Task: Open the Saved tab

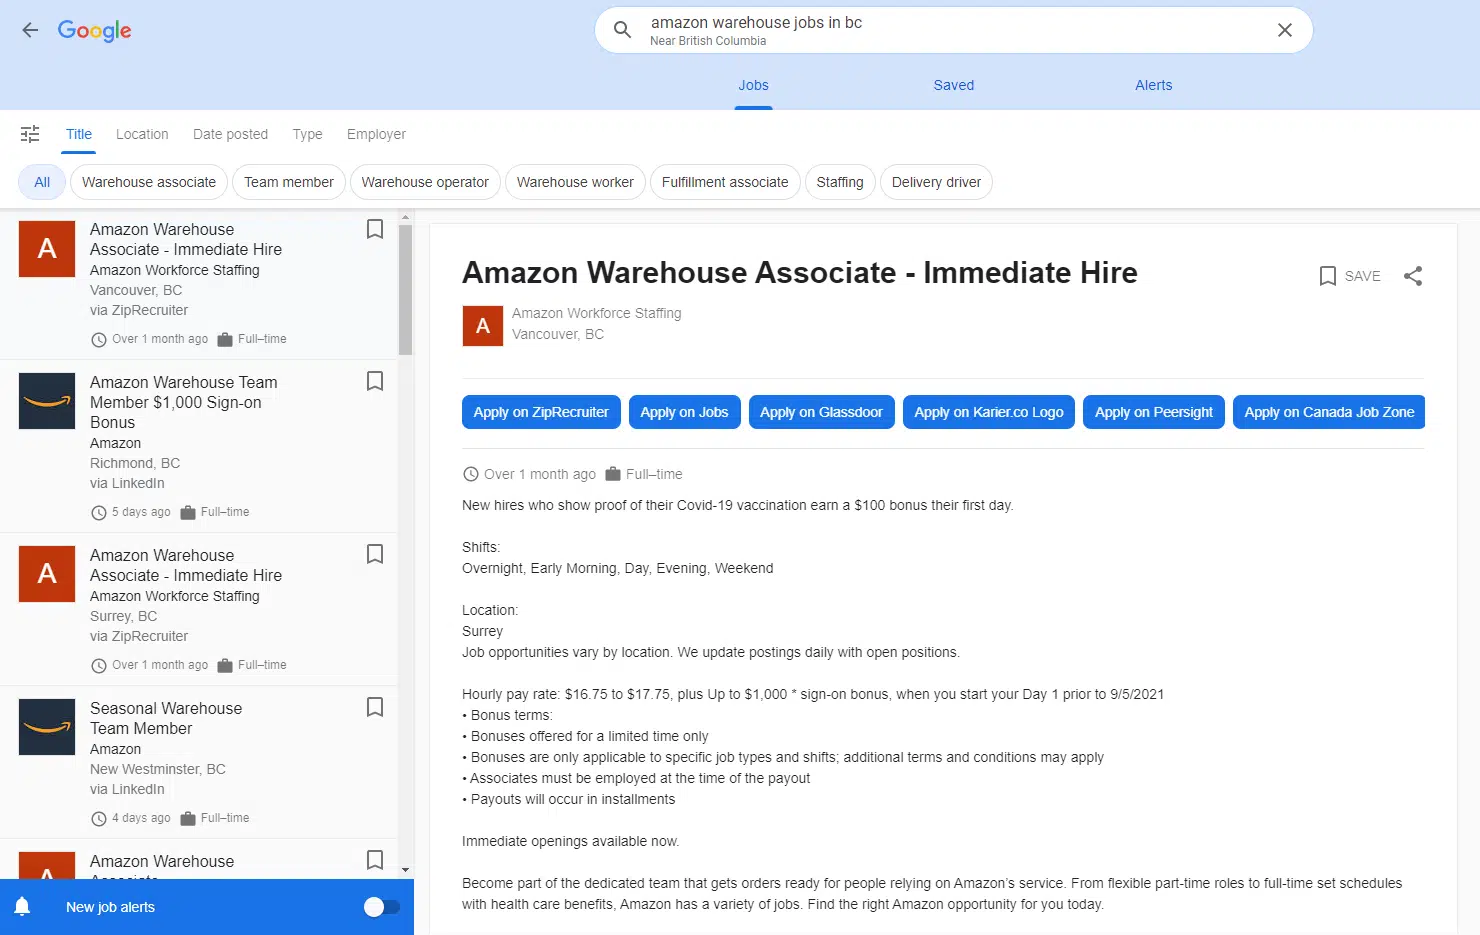Action: [x=953, y=85]
